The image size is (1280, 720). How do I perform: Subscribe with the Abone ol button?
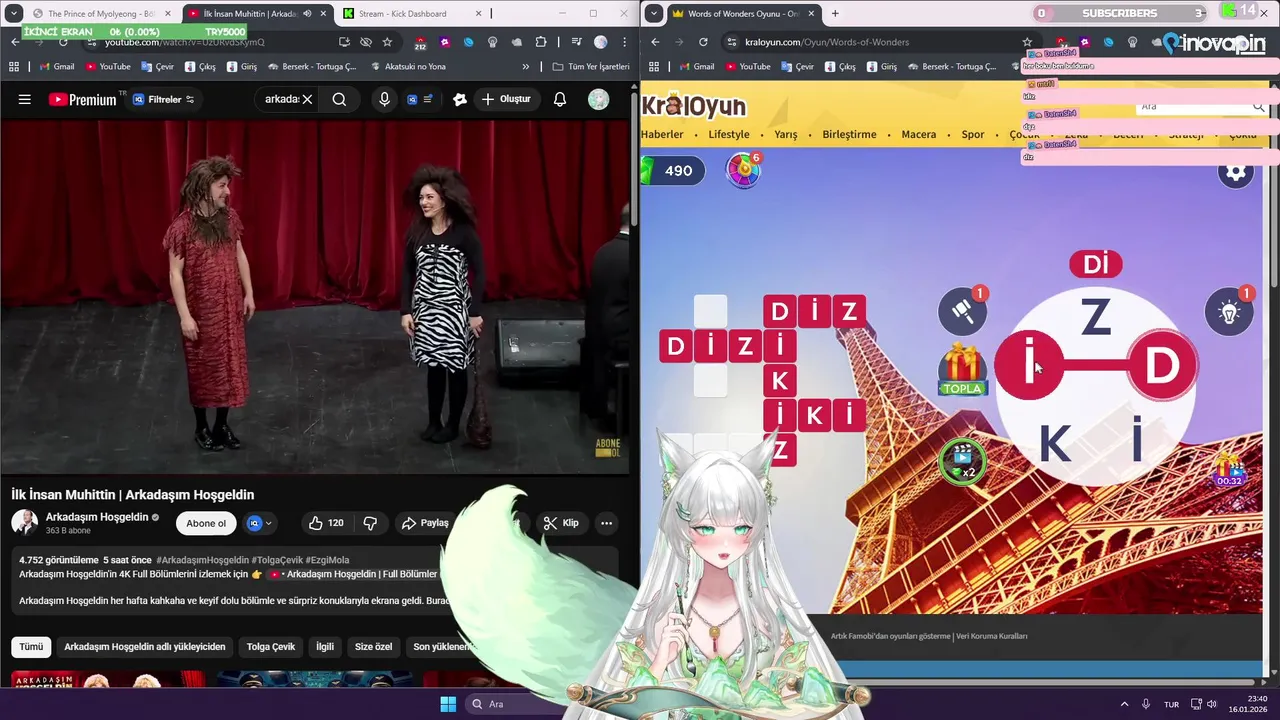206,523
